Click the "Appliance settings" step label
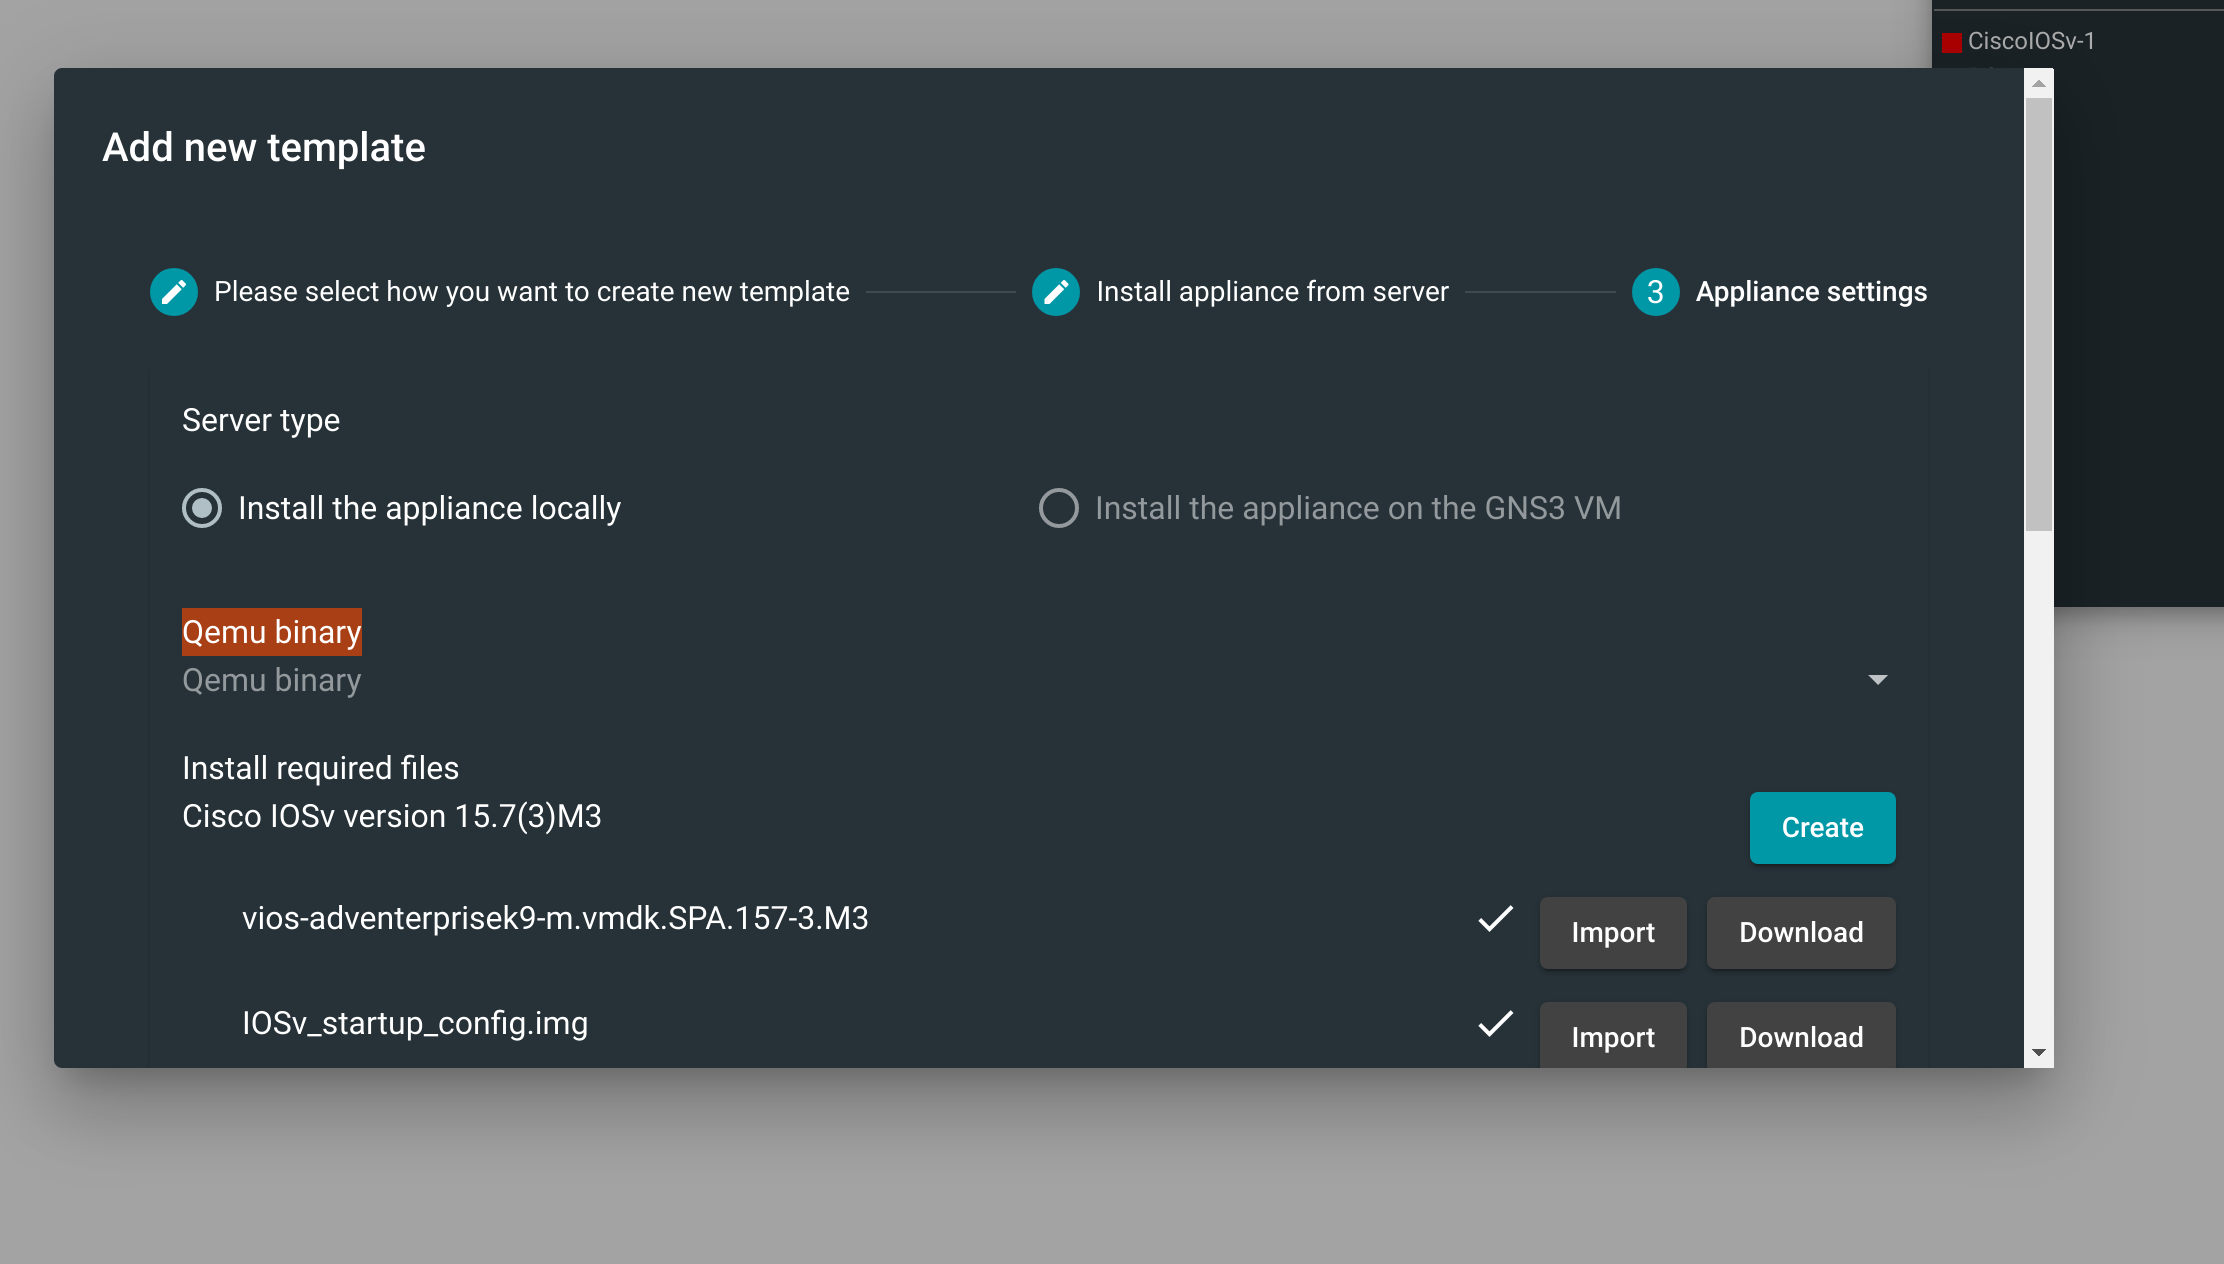This screenshot has height=1264, width=2224. point(1811,291)
